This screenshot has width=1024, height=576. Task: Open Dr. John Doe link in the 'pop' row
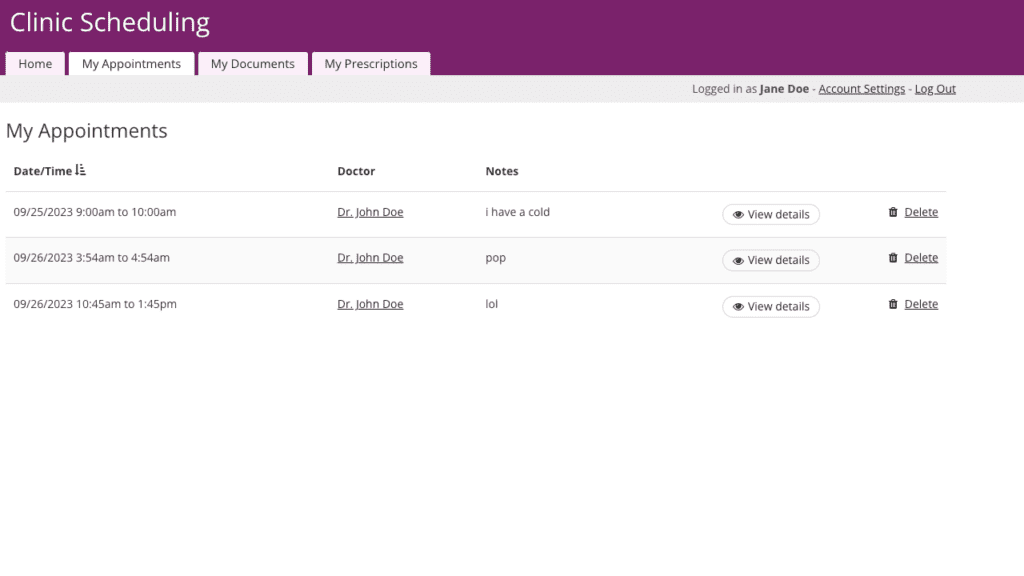[x=370, y=258]
